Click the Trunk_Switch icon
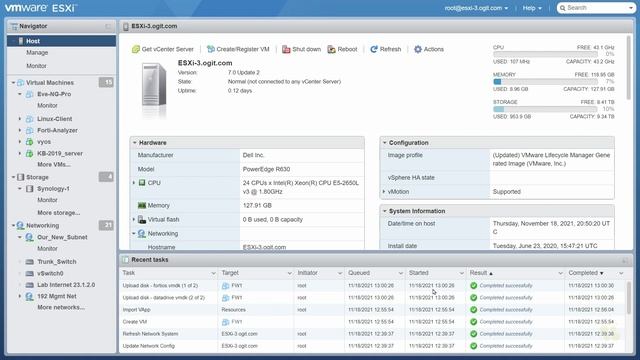This screenshot has width=640, height=360. pyautogui.click(x=29, y=262)
